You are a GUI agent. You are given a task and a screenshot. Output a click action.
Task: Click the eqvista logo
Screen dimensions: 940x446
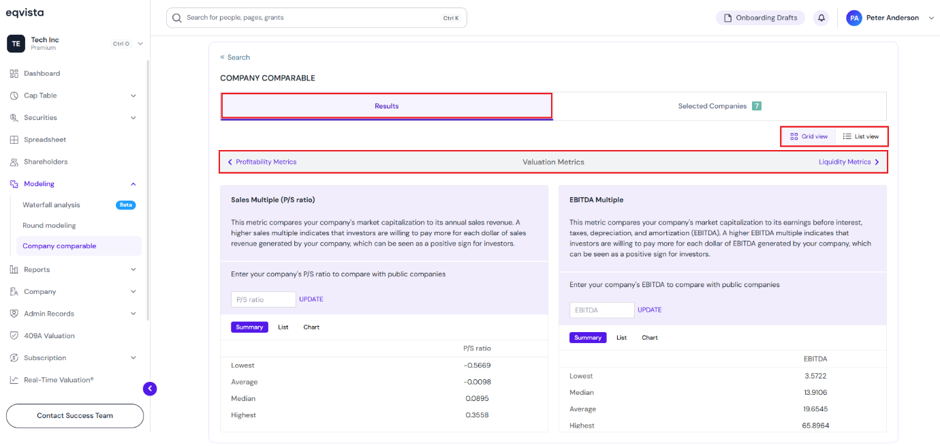coord(25,13)
